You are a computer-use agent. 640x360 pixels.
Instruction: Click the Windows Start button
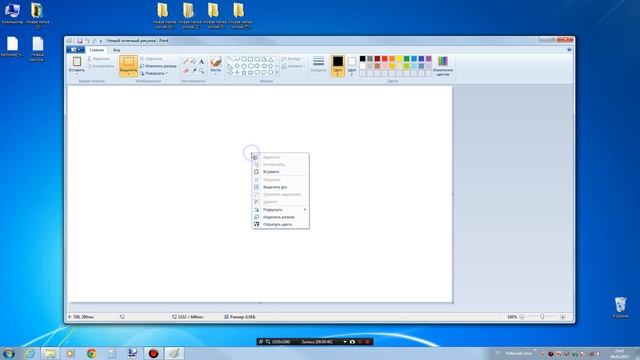click(x=9, y=353)
